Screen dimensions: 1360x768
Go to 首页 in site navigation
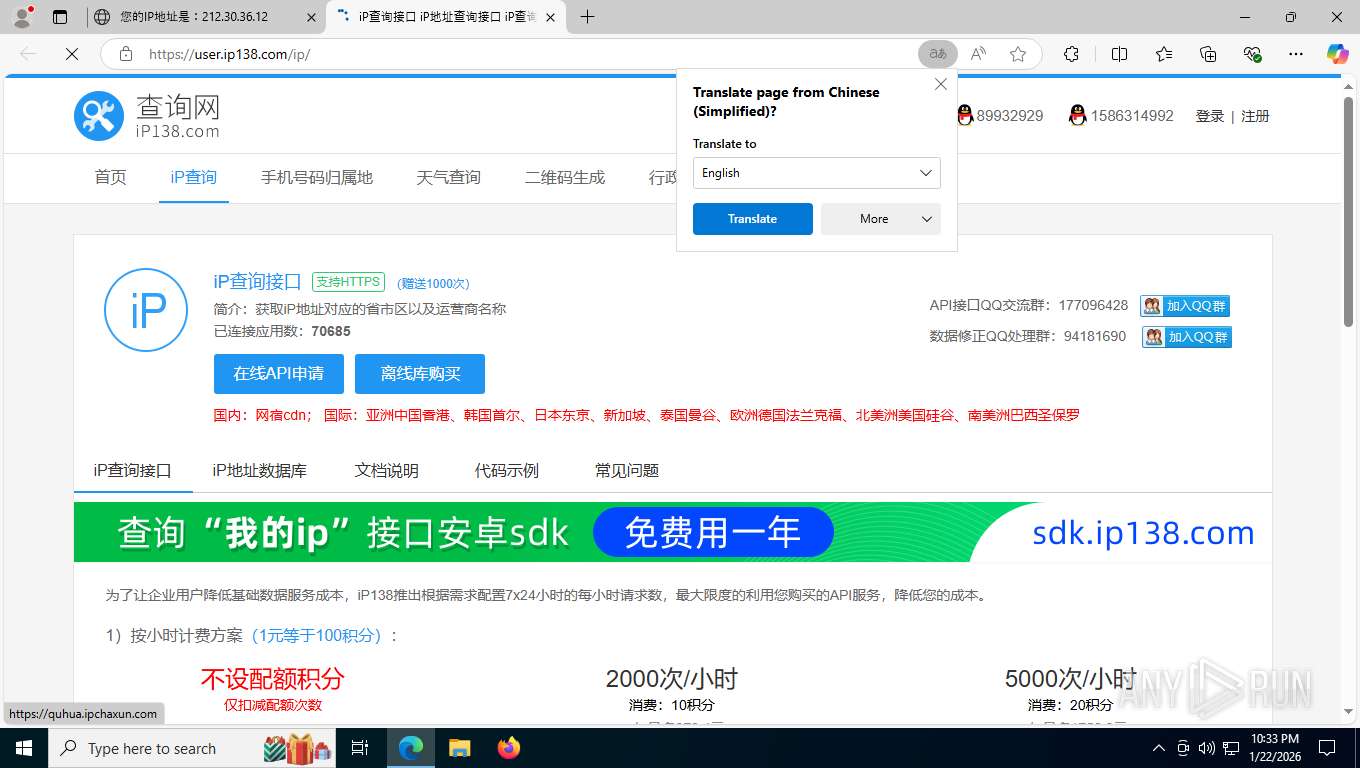pos(110,177)
